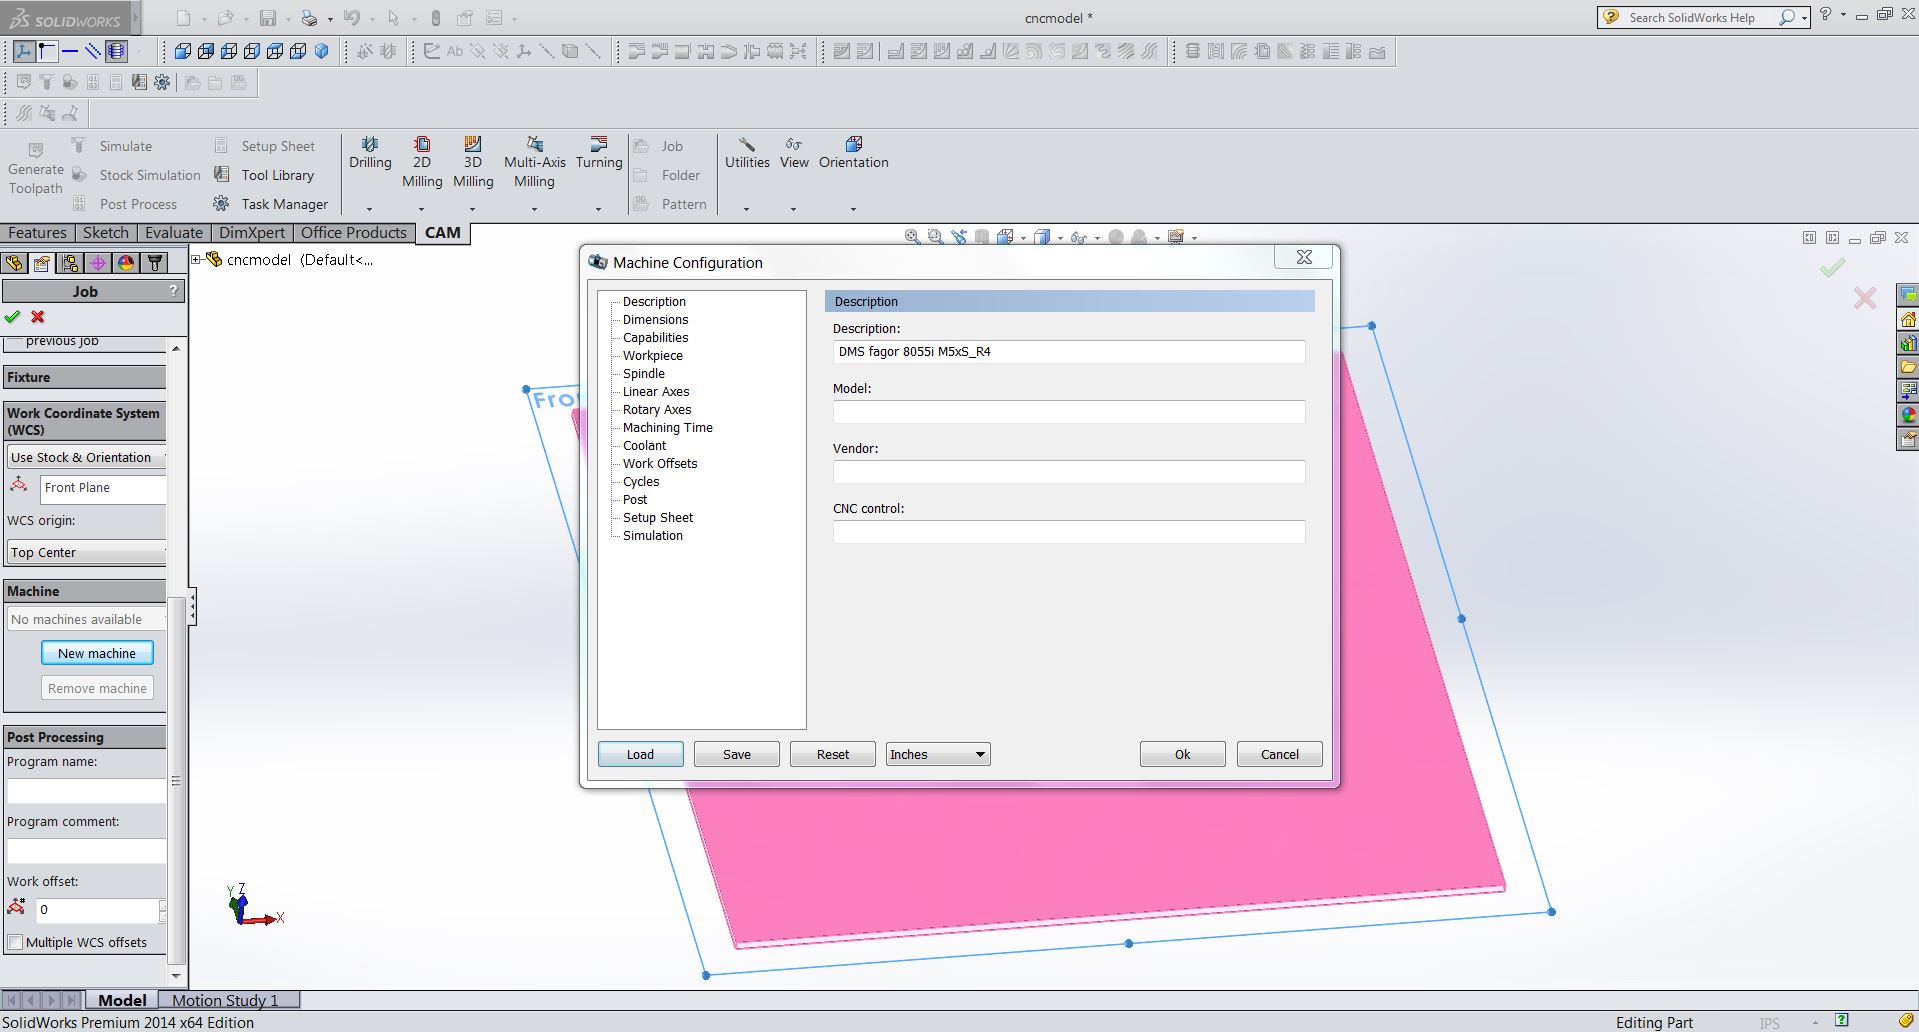The width and height of the screenshot is (1919, 1032).
Task: Open the Inches units dropdown
Action: [936, 754]
